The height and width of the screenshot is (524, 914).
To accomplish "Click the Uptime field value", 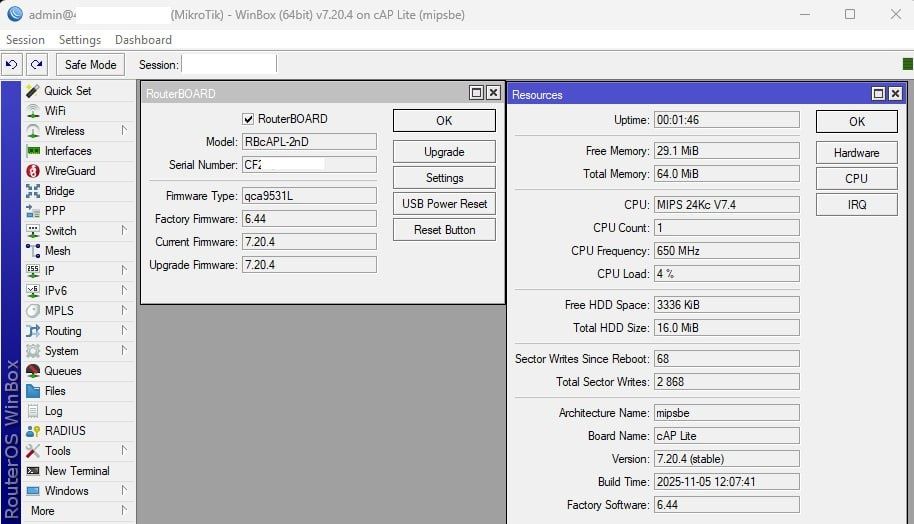I will (726, 119).
